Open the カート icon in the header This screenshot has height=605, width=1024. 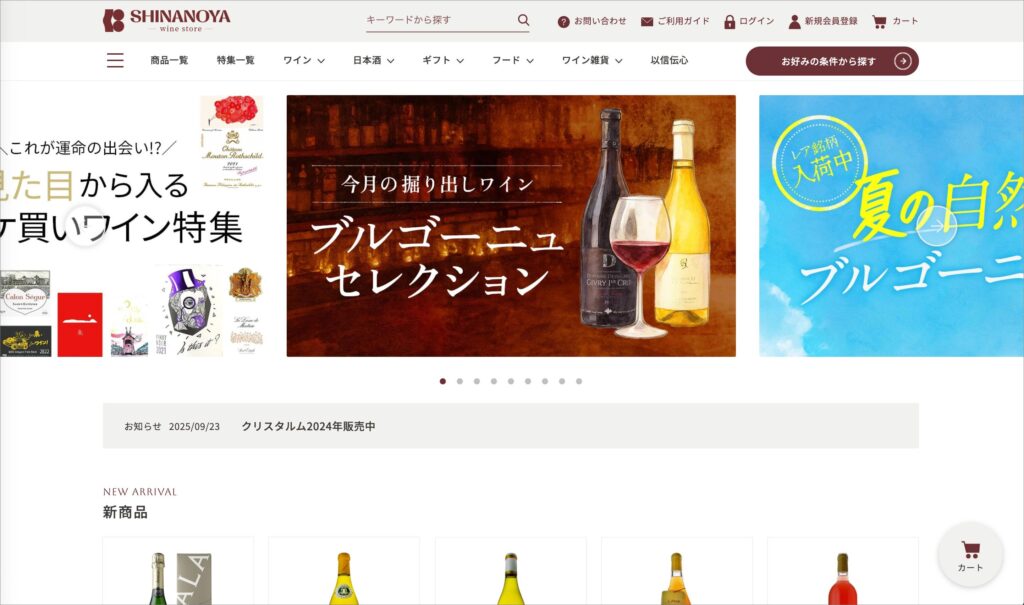pyautogui.click(x=879, y=21)
